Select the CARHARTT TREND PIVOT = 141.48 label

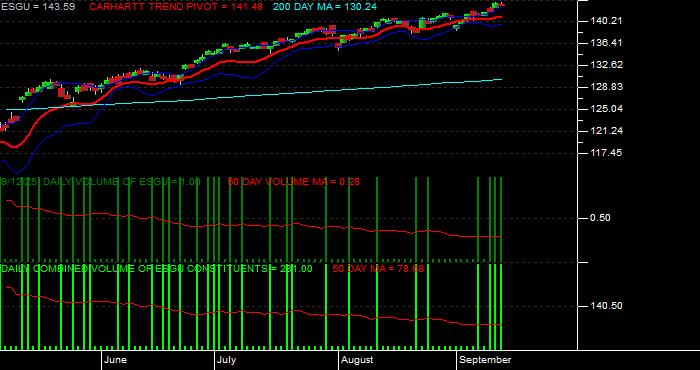click(x=176, y=7)
